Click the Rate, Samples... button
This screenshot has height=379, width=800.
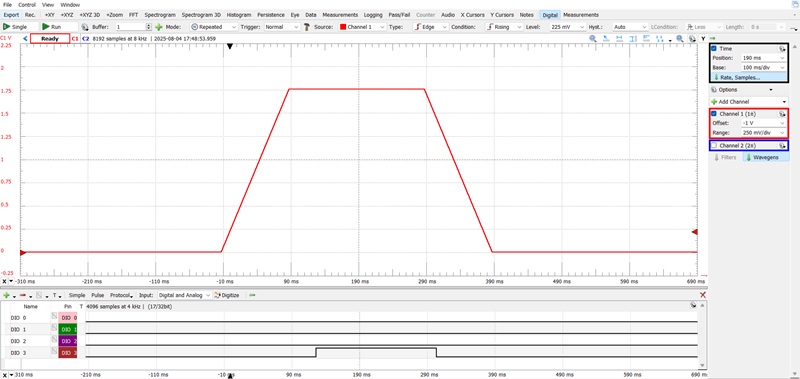click(x=748, y=78)
